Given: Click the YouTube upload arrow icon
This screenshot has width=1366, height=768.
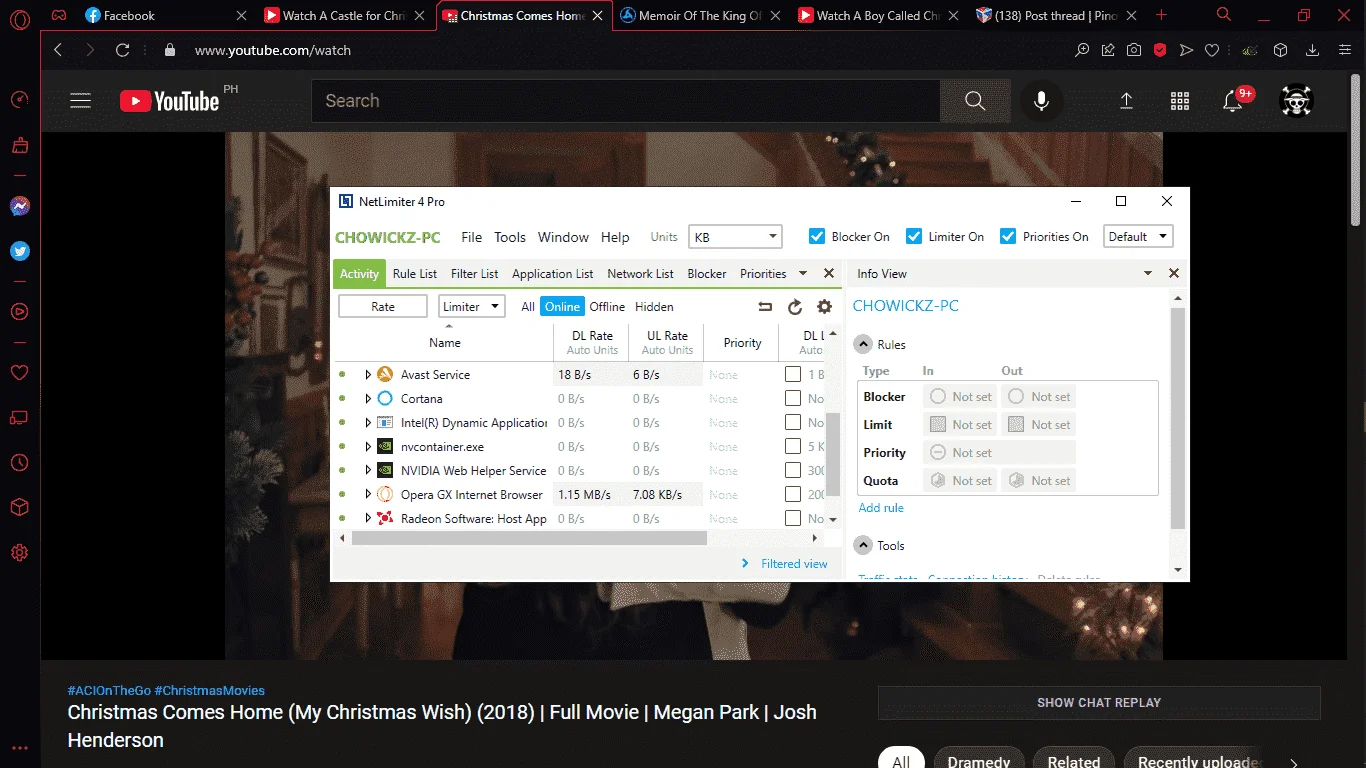Looking at the screenshot, I should tap(1126, 101).
